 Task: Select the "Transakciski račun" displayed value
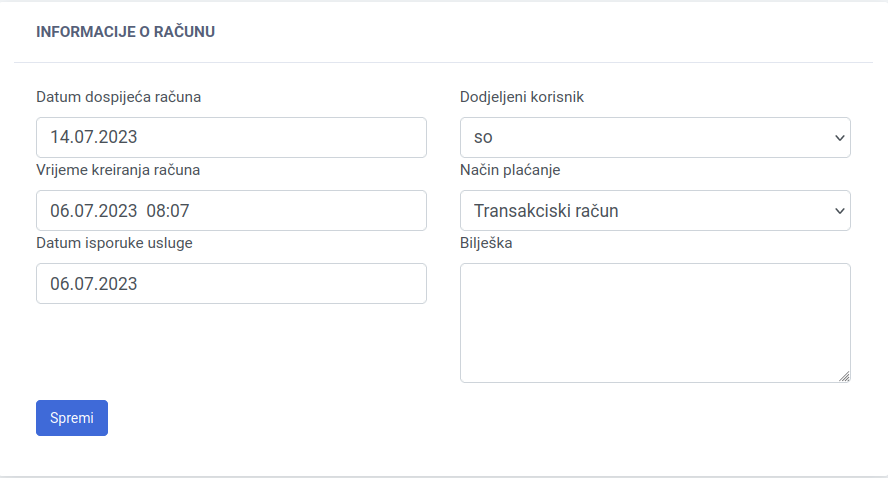[546, 211]
